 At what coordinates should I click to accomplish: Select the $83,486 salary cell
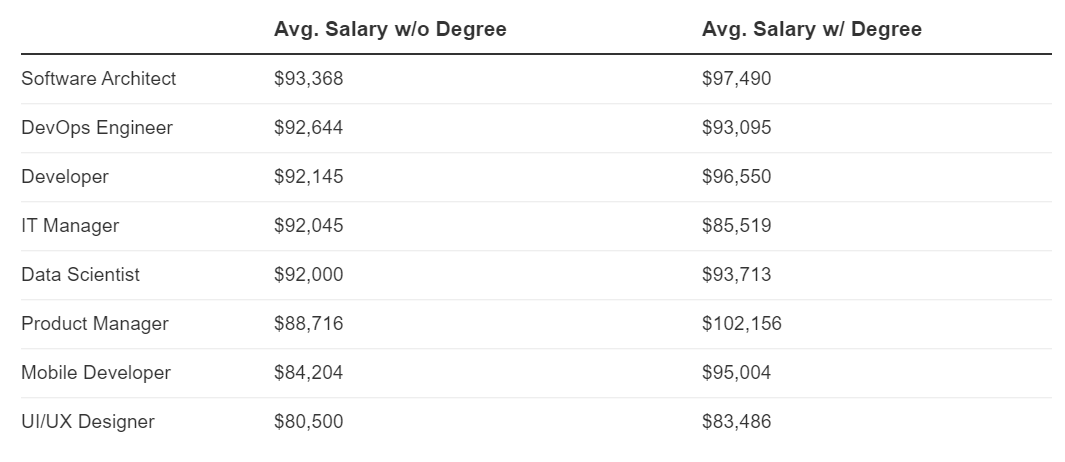click(x=736, y=422)
